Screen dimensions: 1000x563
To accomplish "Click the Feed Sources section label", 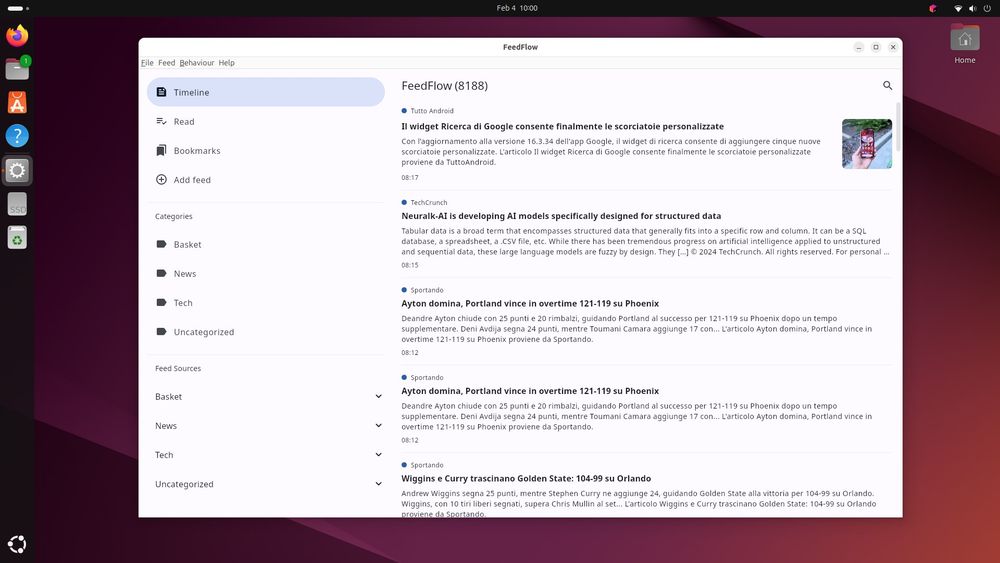I will [x=178, y=369].
